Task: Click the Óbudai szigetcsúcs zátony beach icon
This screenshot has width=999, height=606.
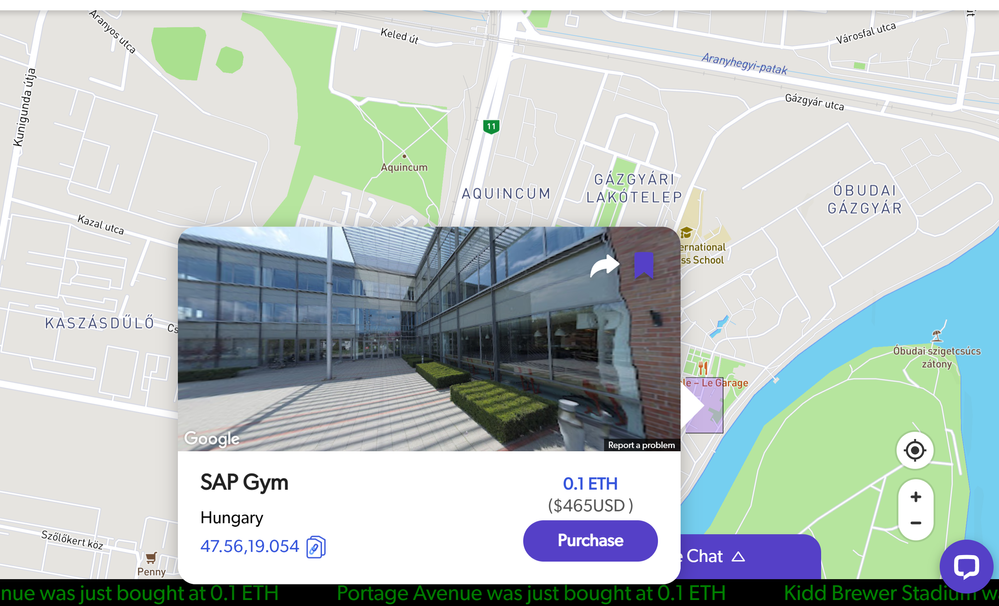Action: 937,336
